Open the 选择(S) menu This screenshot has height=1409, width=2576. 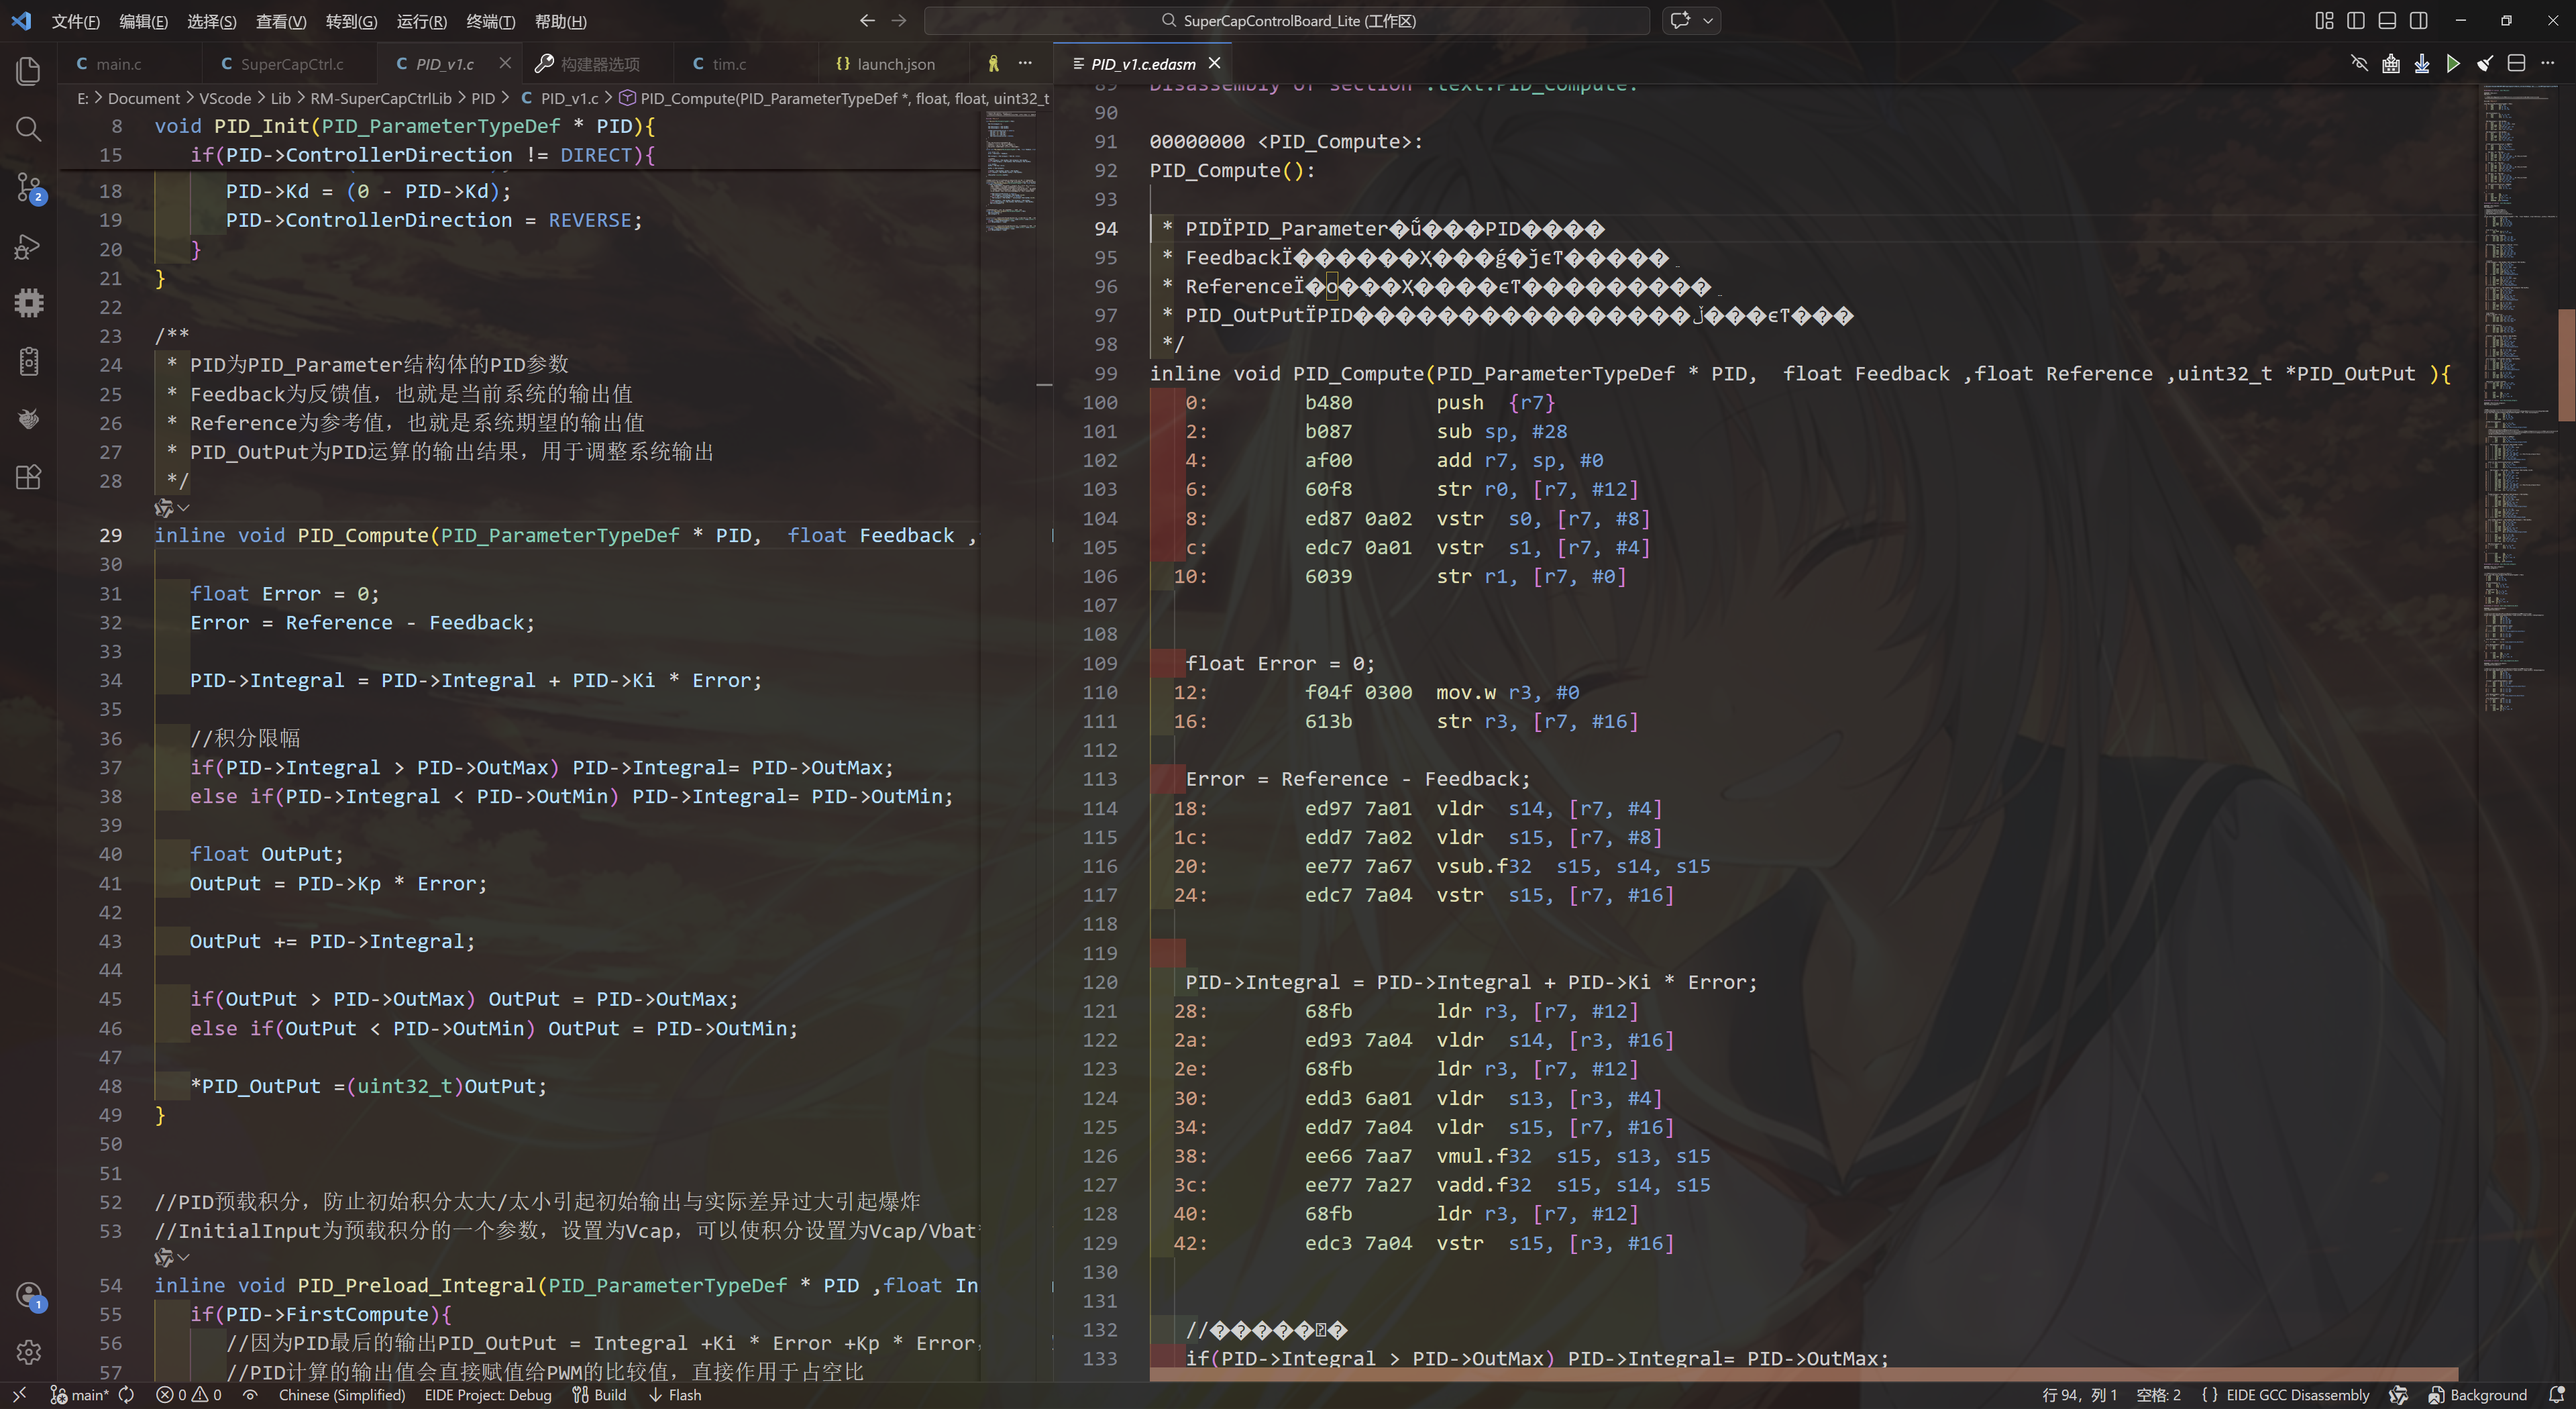pos(212,21)
